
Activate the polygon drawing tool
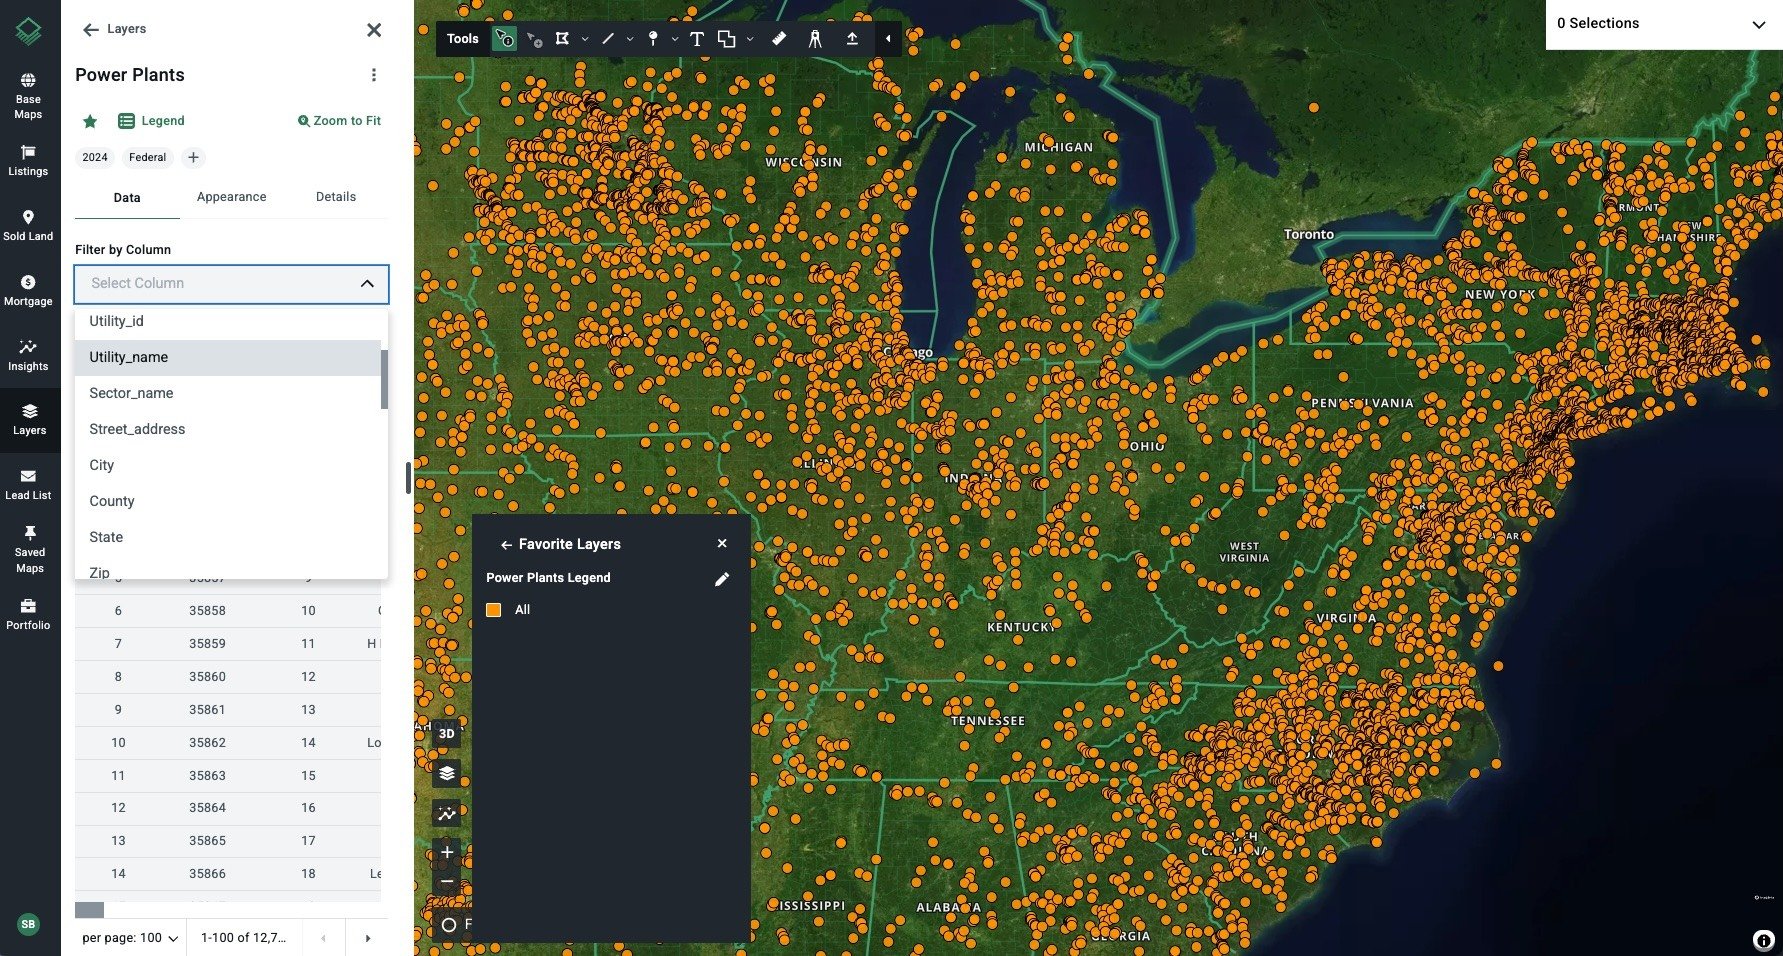click(x=562, y=39)
